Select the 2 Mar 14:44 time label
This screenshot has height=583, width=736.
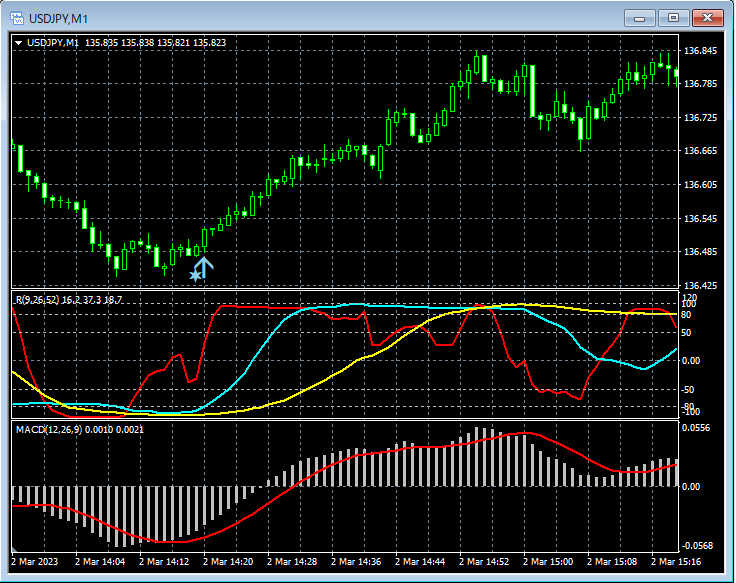click(421, 562)
